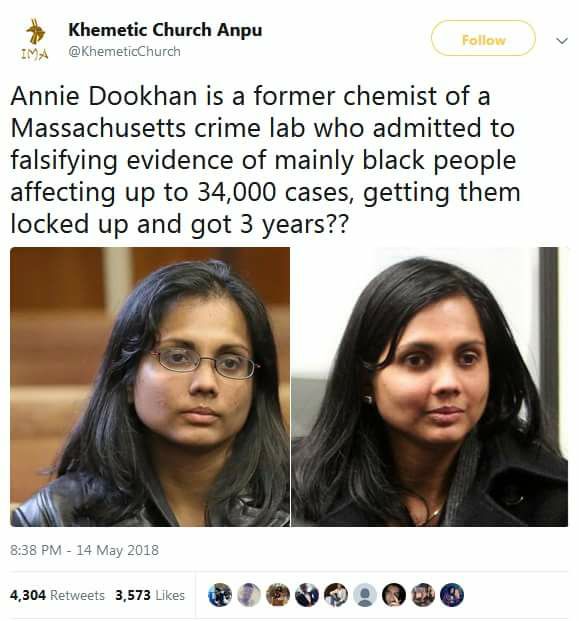Open the right photo in the tweet
Screen dimensions: 579x621
click(430, 387)
